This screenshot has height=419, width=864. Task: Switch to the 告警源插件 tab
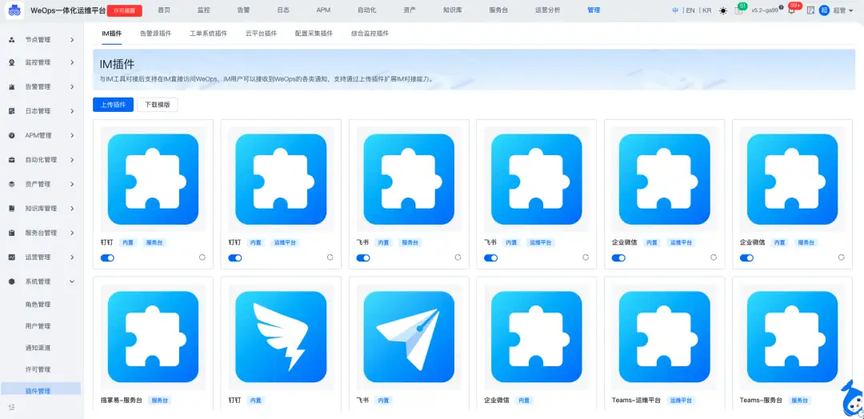click(155, 34)
